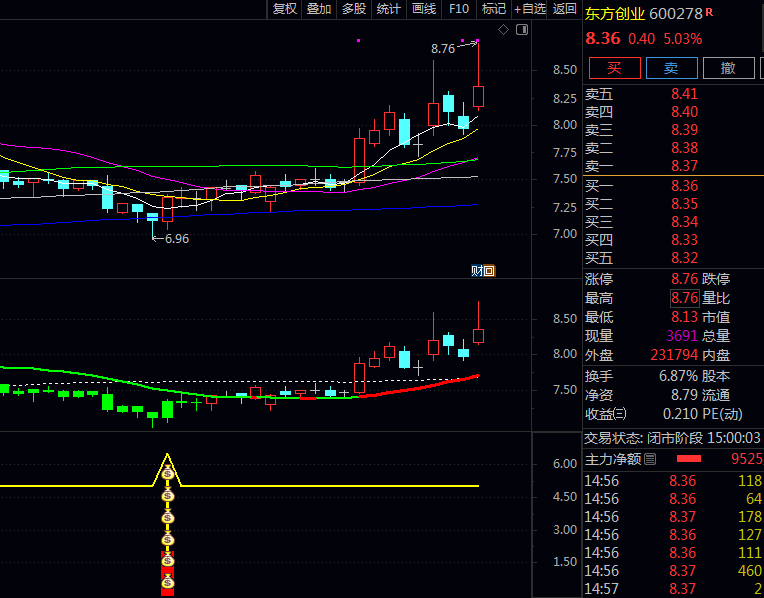Screen dimensions: 764x598
Task: Click the 标记 mark button
Action: [494, 9]
